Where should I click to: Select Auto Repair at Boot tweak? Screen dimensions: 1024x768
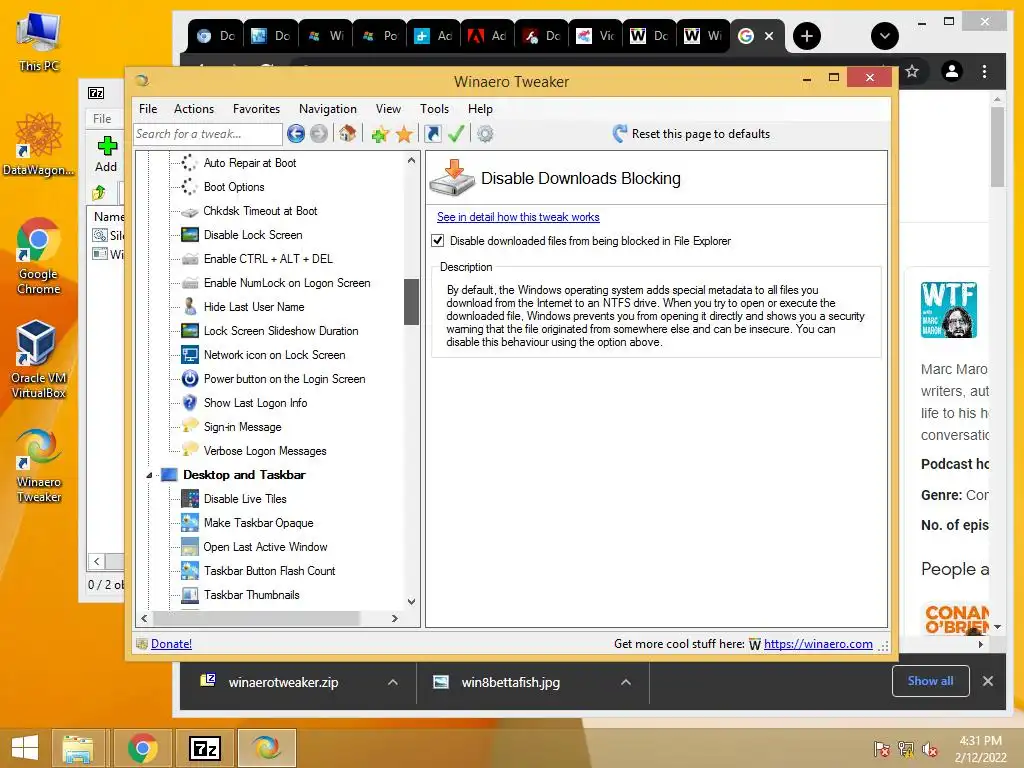pyautogui.click(x=249, y=163)
